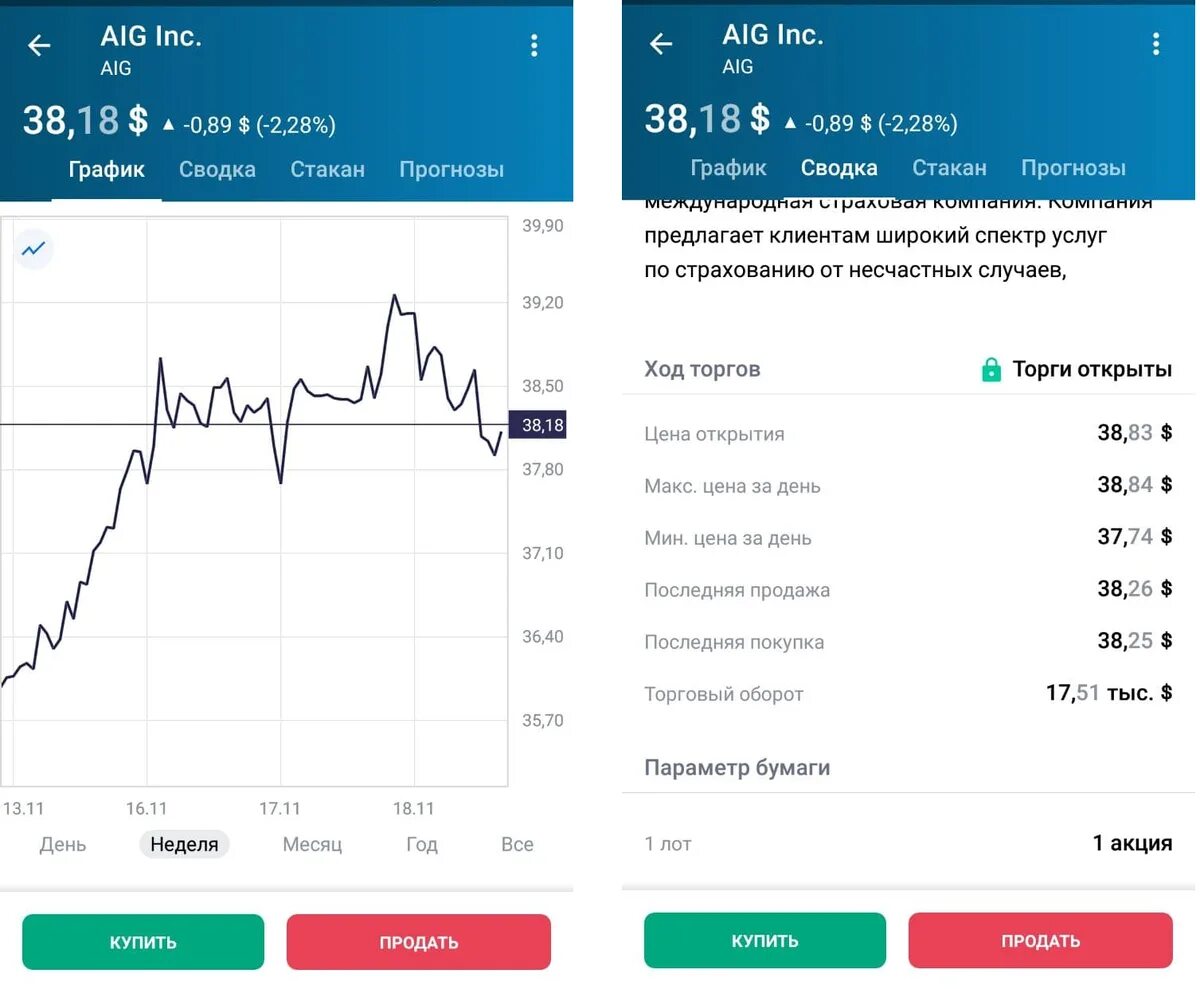The height and width of the screenshot is (989, 1200).
Task: Go back using right screen's arrow
Action: click(x=661, y=44)
